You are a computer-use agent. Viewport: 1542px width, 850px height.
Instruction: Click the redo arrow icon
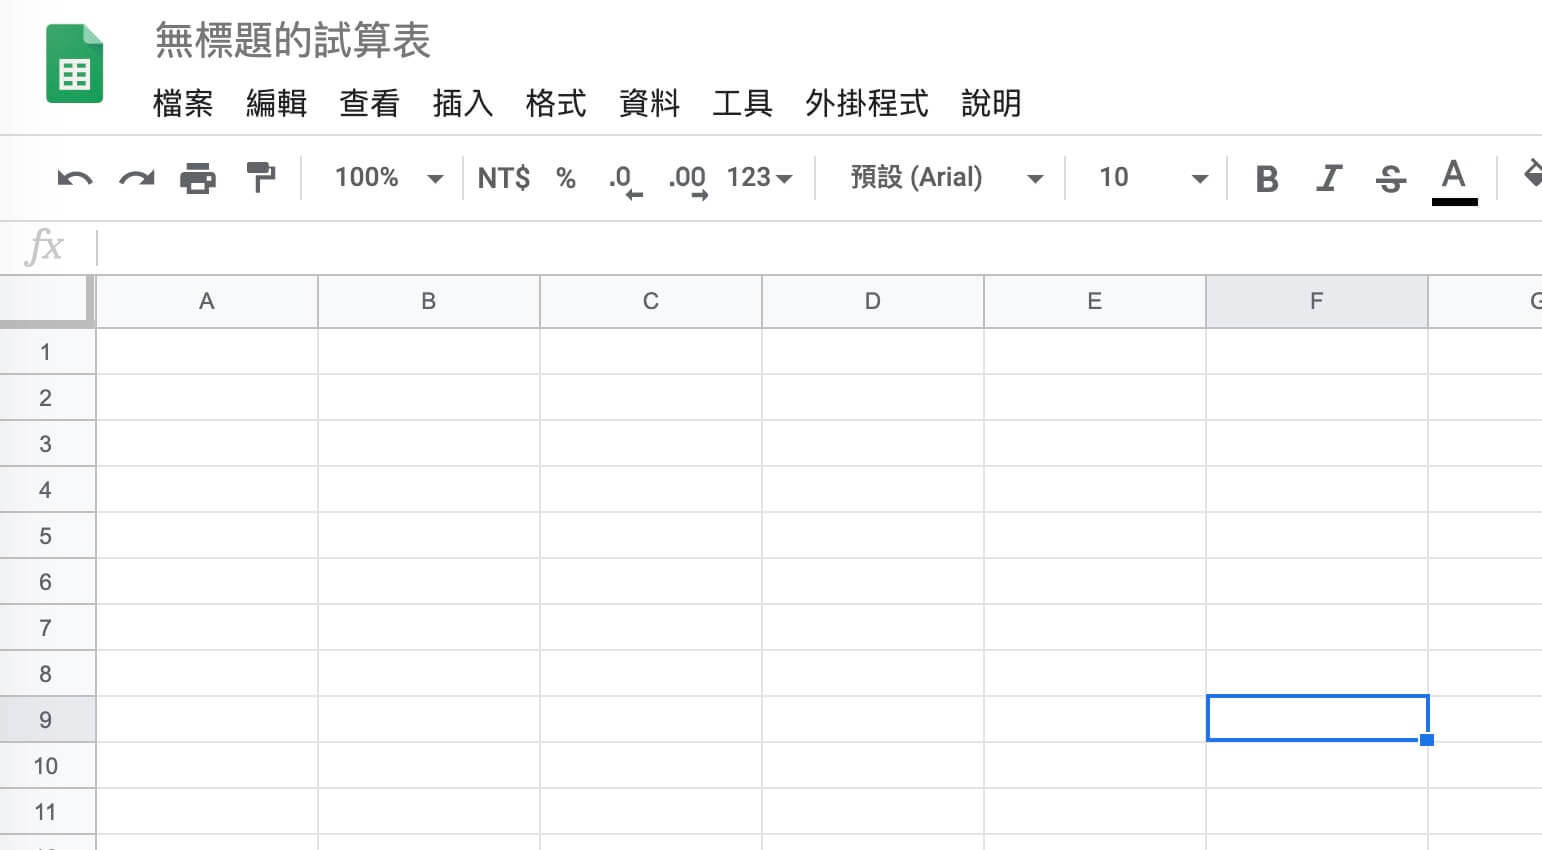tap(136, 179)
